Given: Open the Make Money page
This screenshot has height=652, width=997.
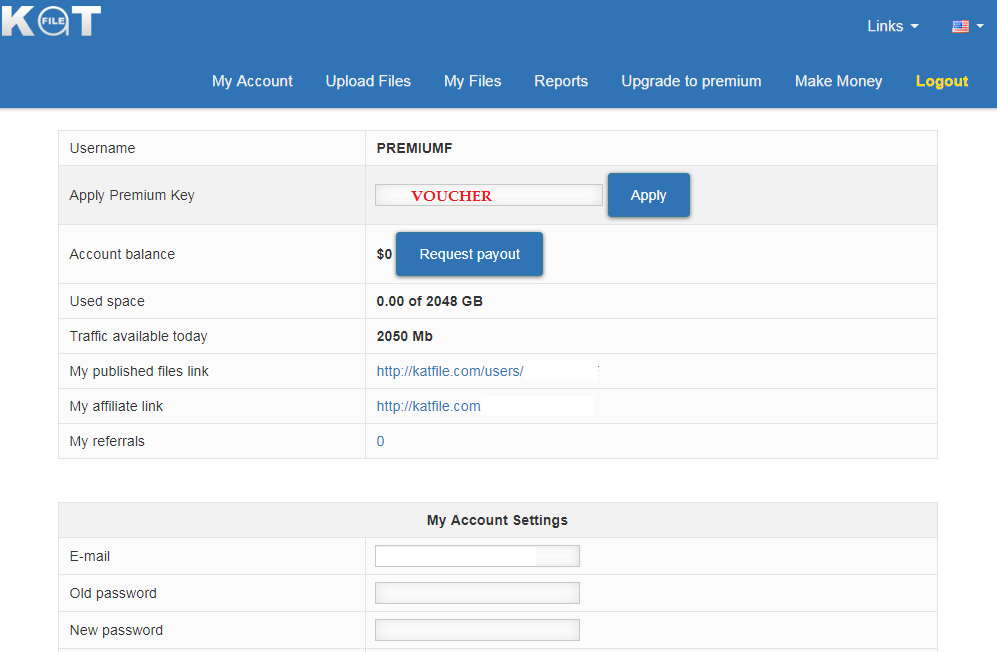Looking at the screenshot, I should pyautogui.click(x=838, y=81).
